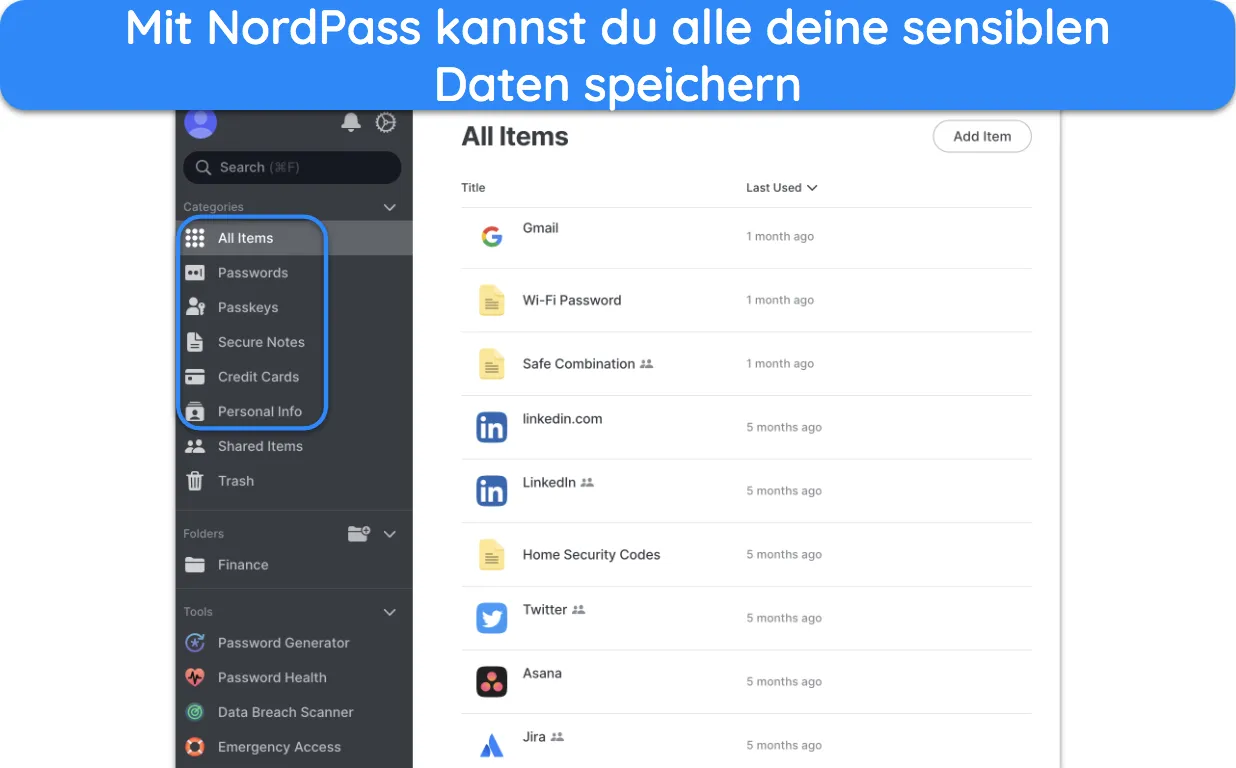Image resolution: width=1236 pixels, height=768 pixels.
Task: Click the All Items grid icon
Action: pyautogui.click(x=195, y=238)
